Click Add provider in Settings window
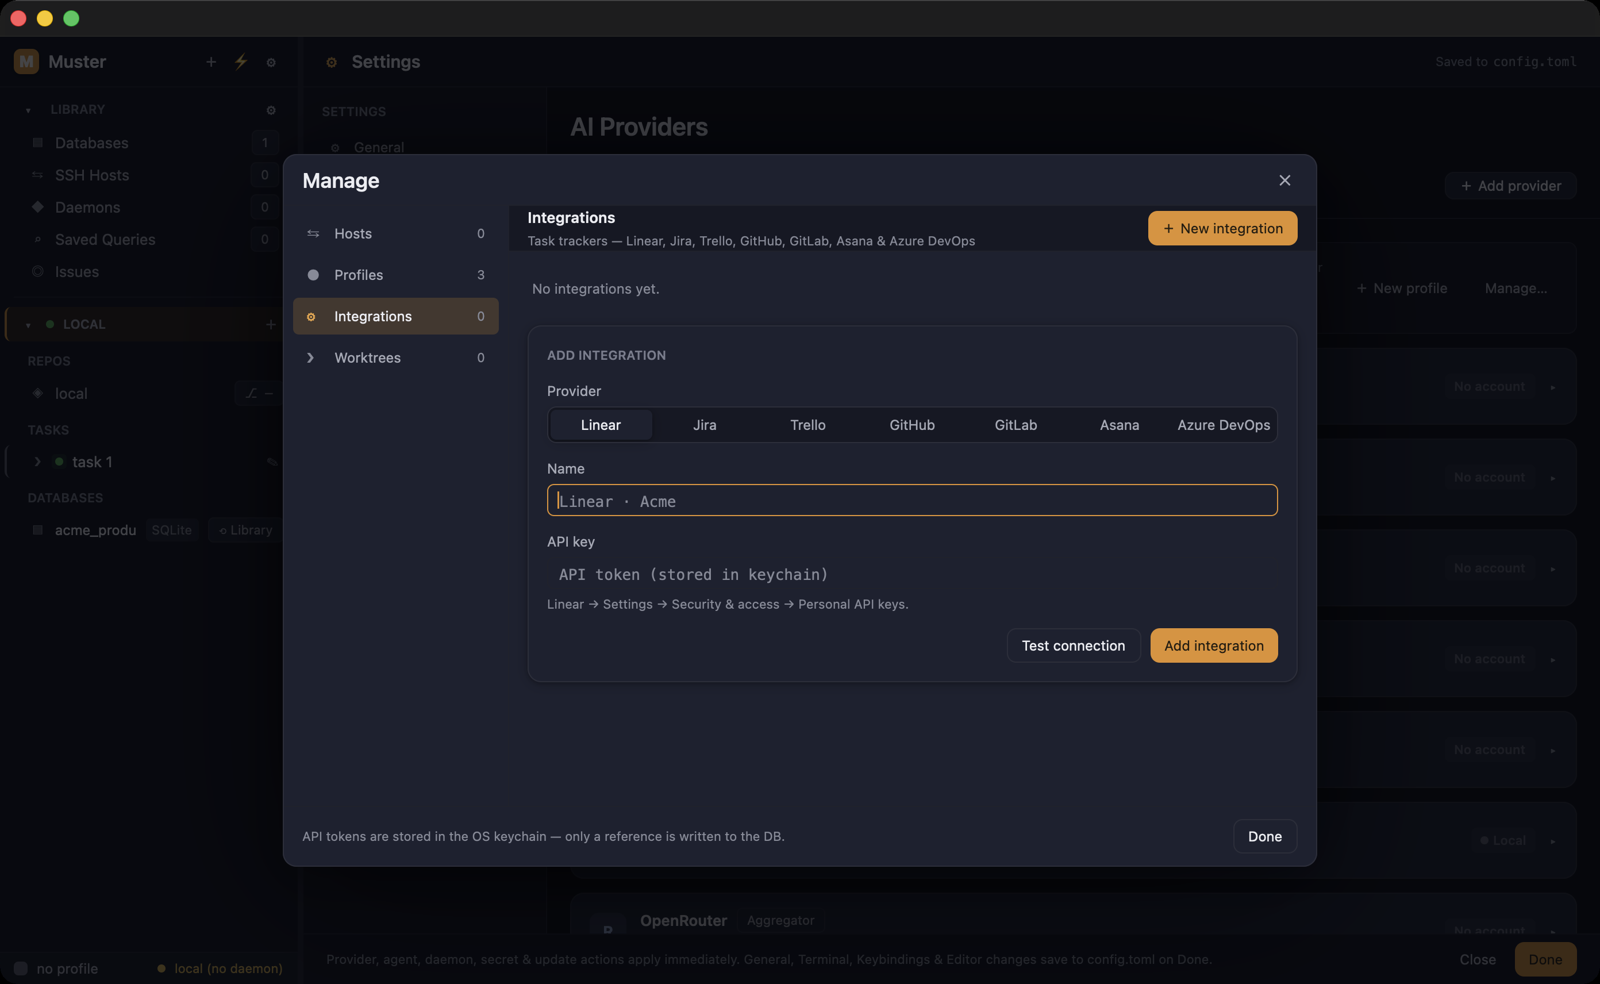This screenshot has height=984, width=1600. click(1510, 186)
